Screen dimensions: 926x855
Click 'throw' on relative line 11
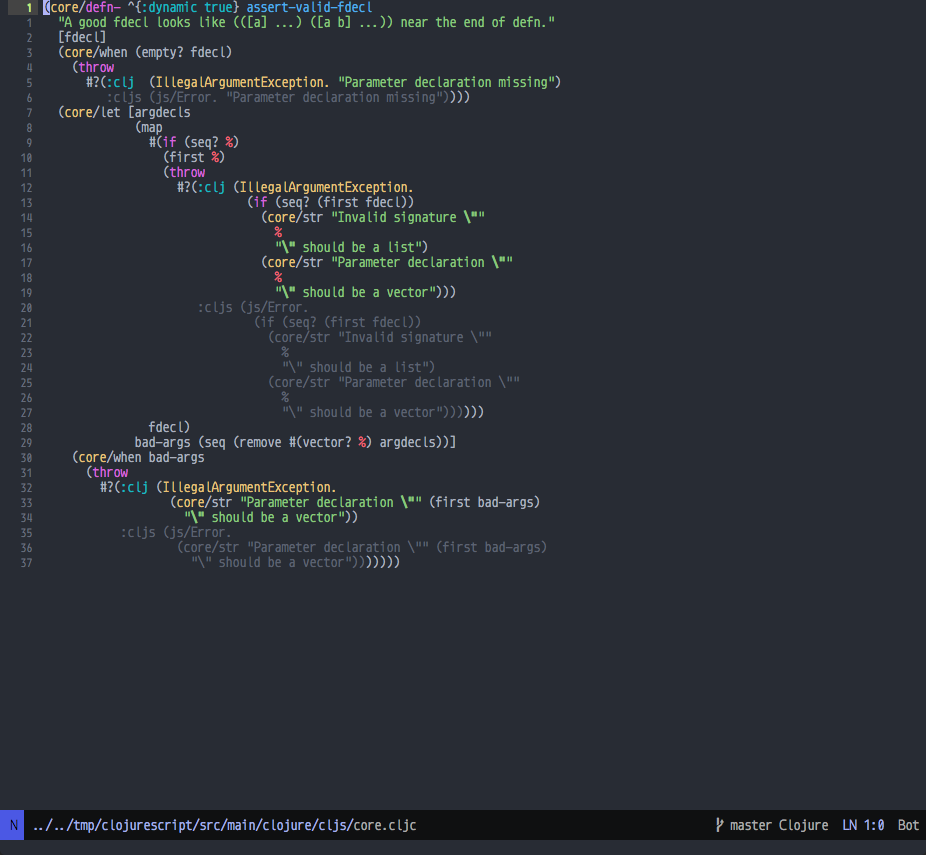187,172
